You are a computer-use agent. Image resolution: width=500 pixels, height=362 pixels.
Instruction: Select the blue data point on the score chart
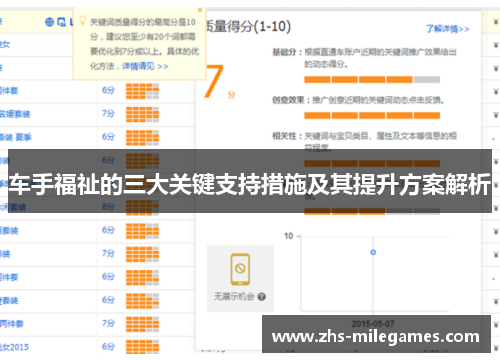click(373, 252)
